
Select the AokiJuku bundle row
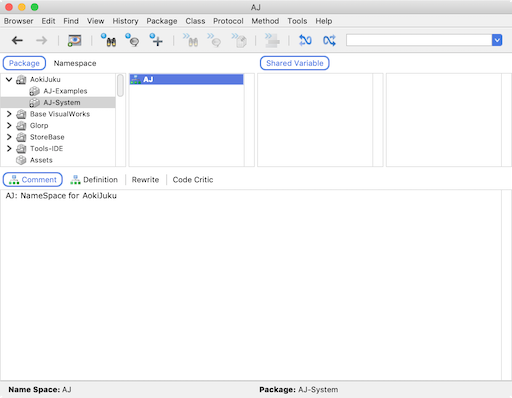coord(58,79)
